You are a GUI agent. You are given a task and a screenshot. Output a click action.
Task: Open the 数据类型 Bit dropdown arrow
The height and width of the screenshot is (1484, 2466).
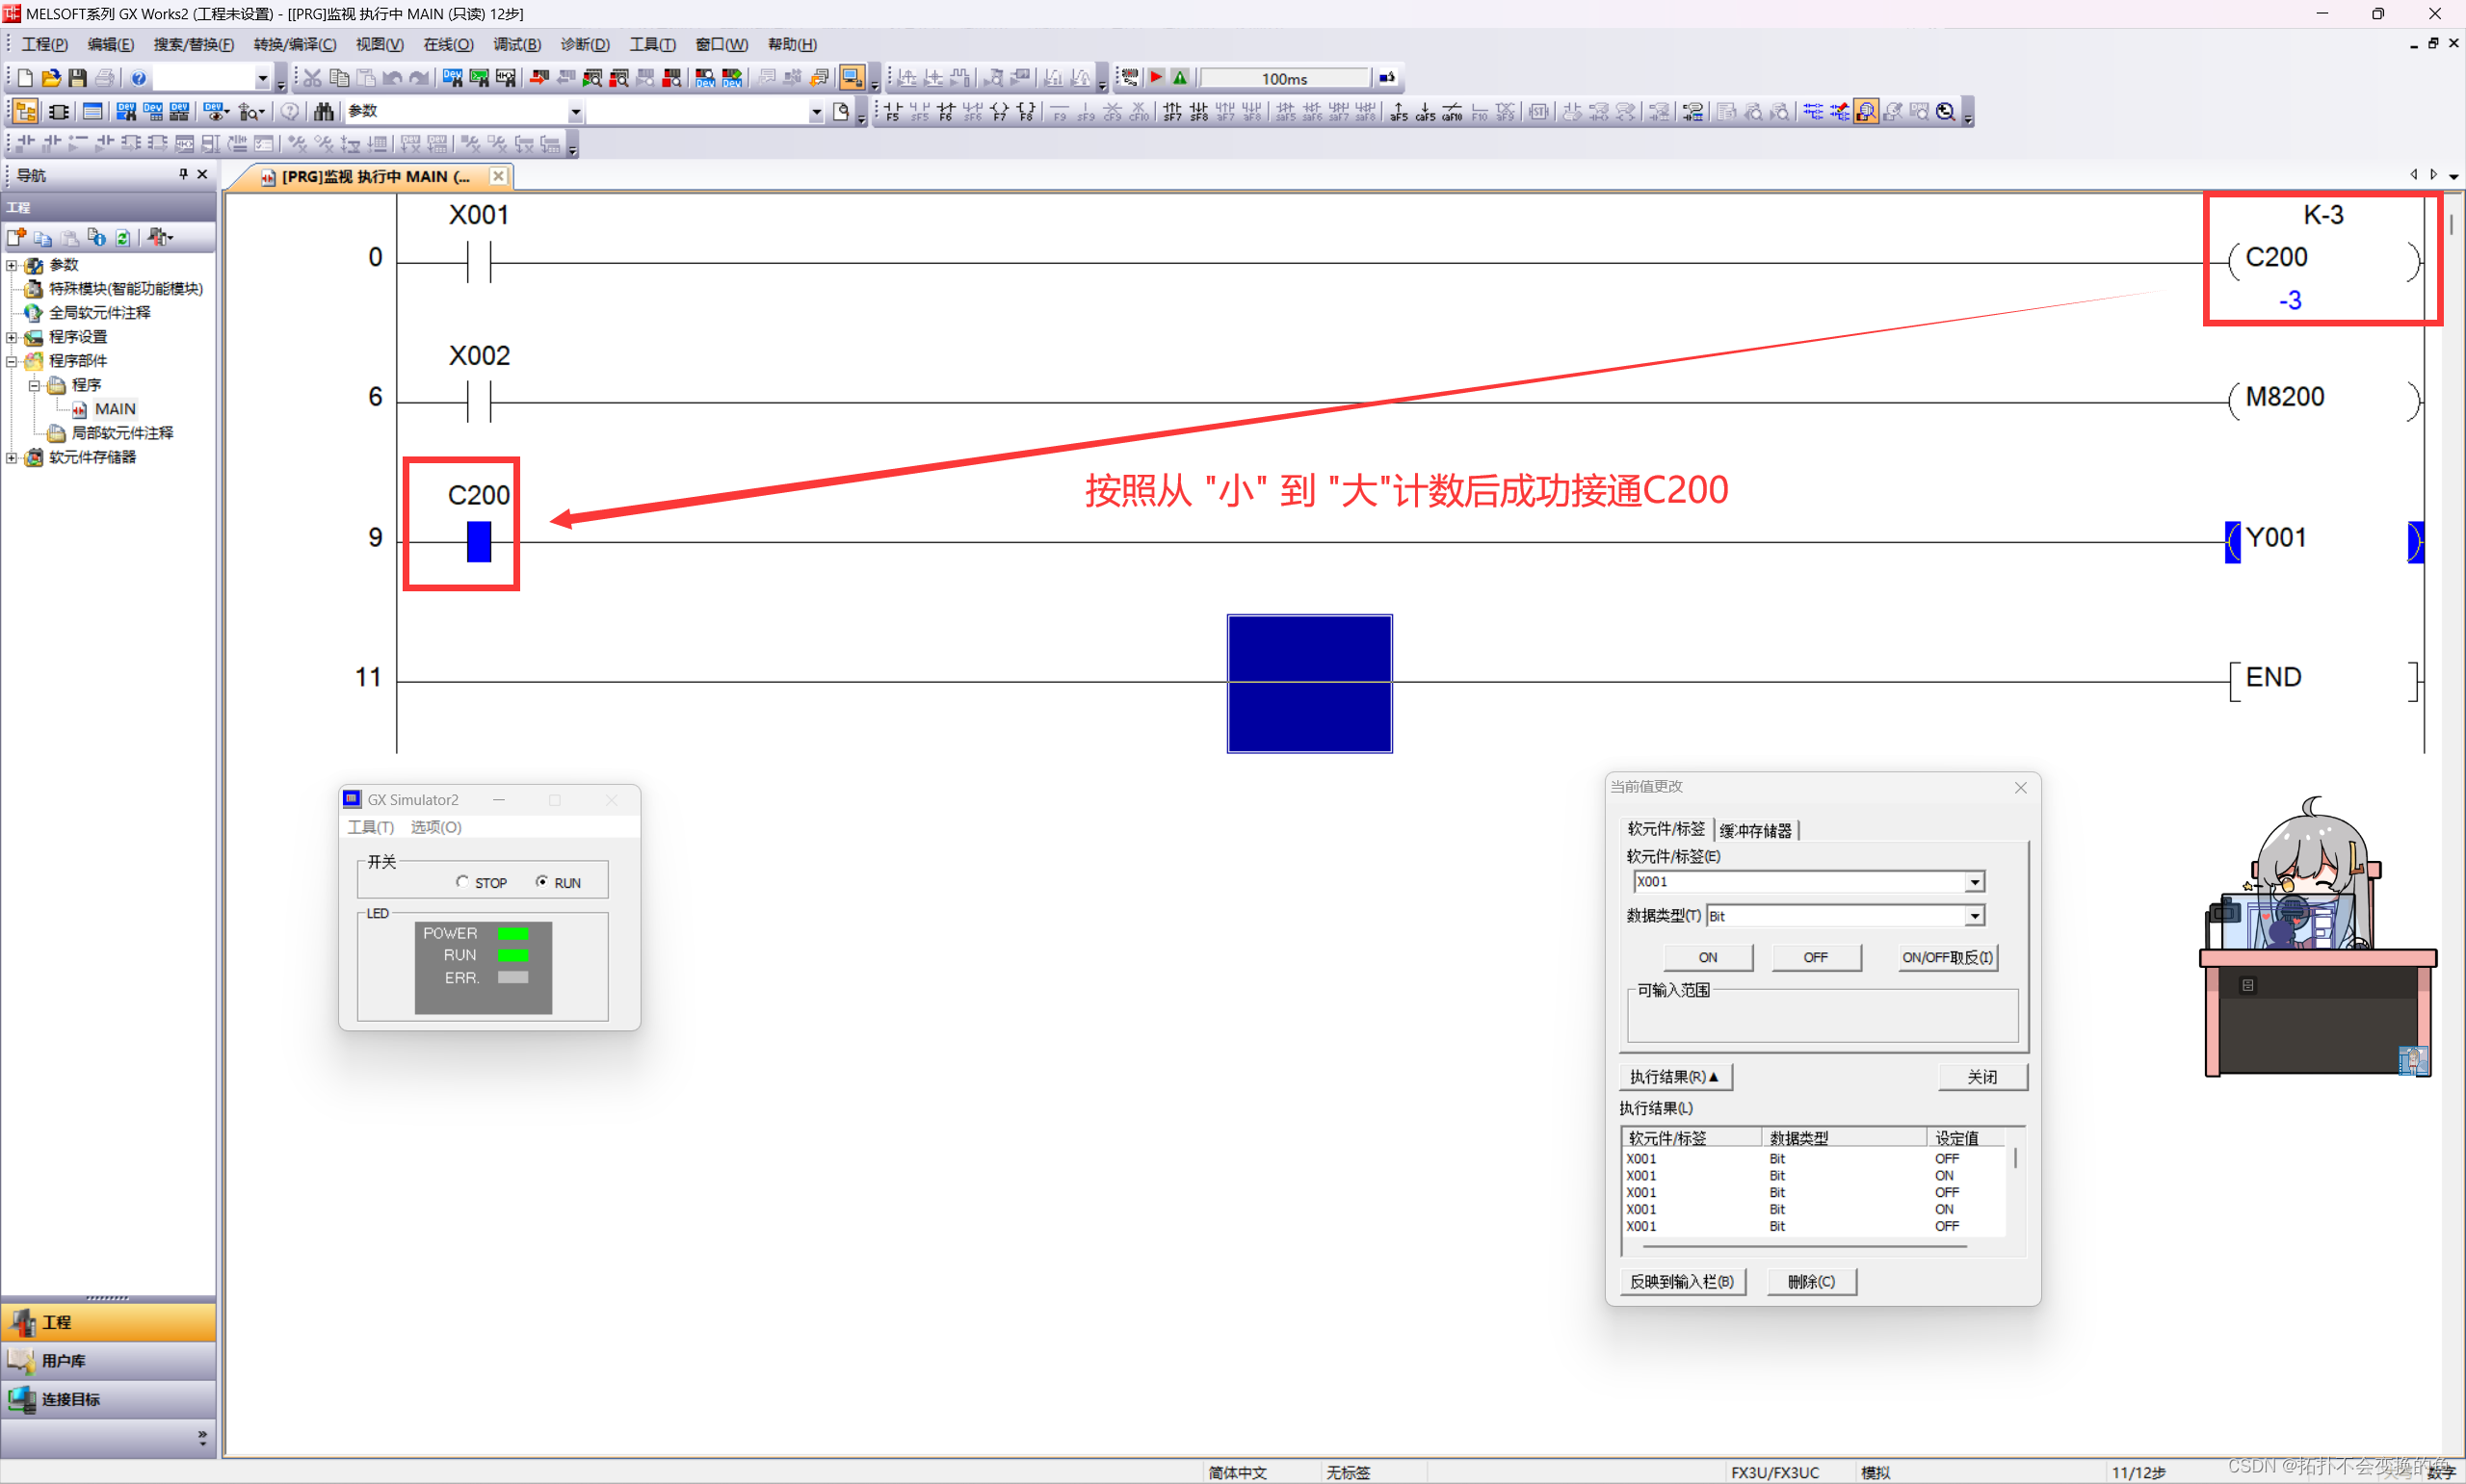click(1974, 916)
